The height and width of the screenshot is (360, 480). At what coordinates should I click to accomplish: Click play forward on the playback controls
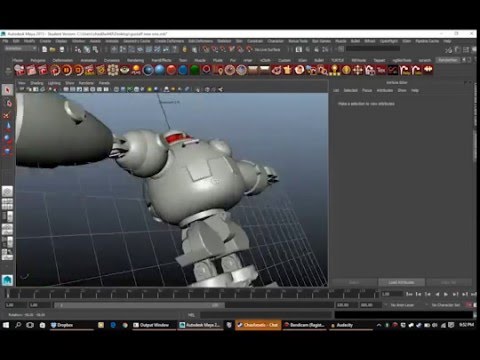click(446, 294)
